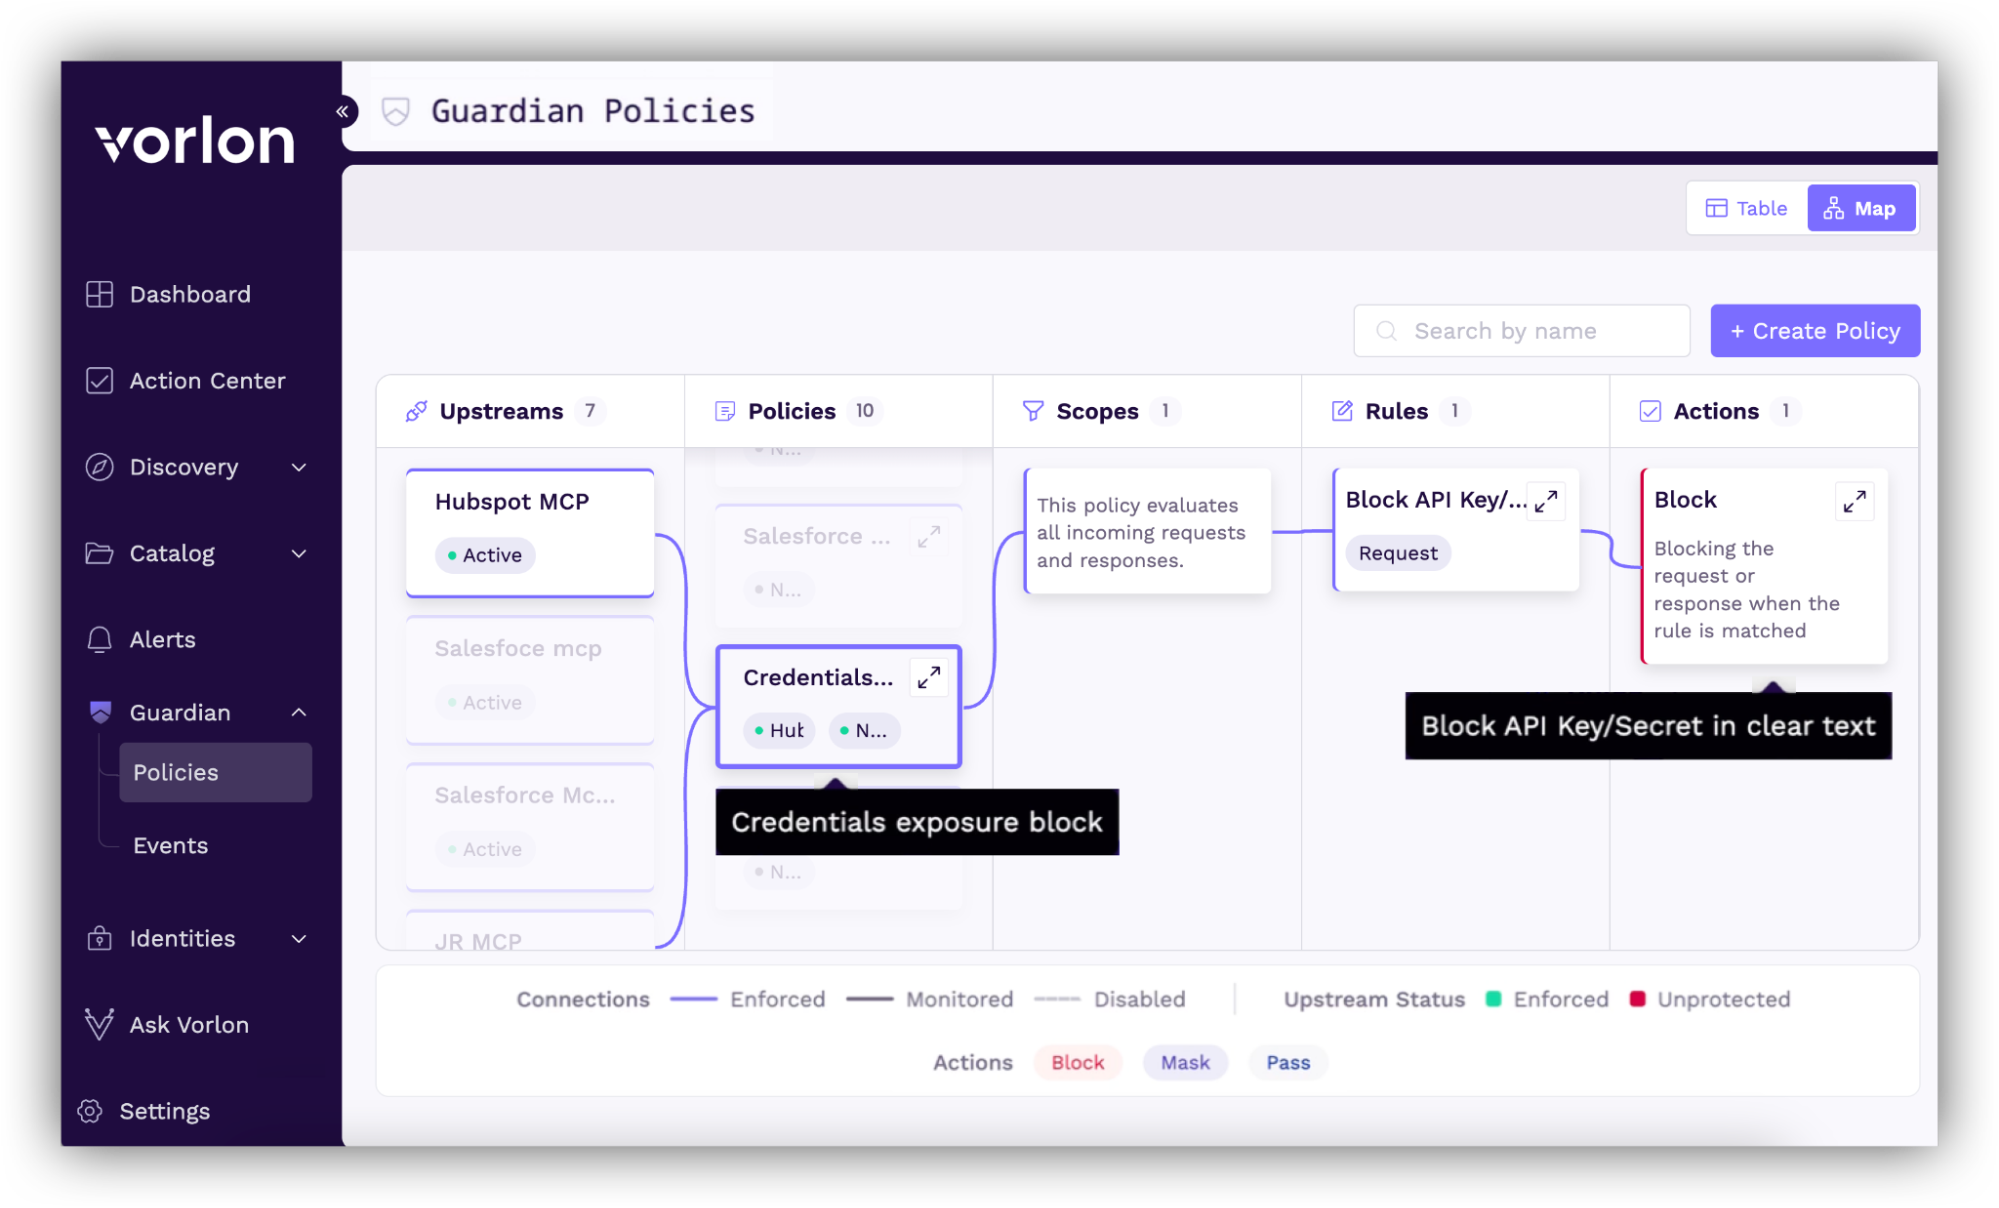Click the Ask Vorlon icon
The height and width of the screenshot is (1208, 1999).
point(99,1024)
